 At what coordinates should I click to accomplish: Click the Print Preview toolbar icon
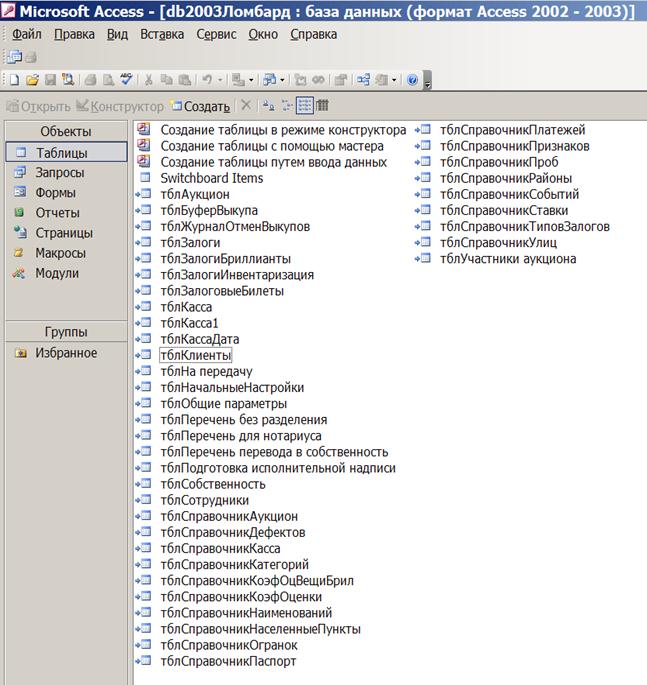click(x=108, y=80)
